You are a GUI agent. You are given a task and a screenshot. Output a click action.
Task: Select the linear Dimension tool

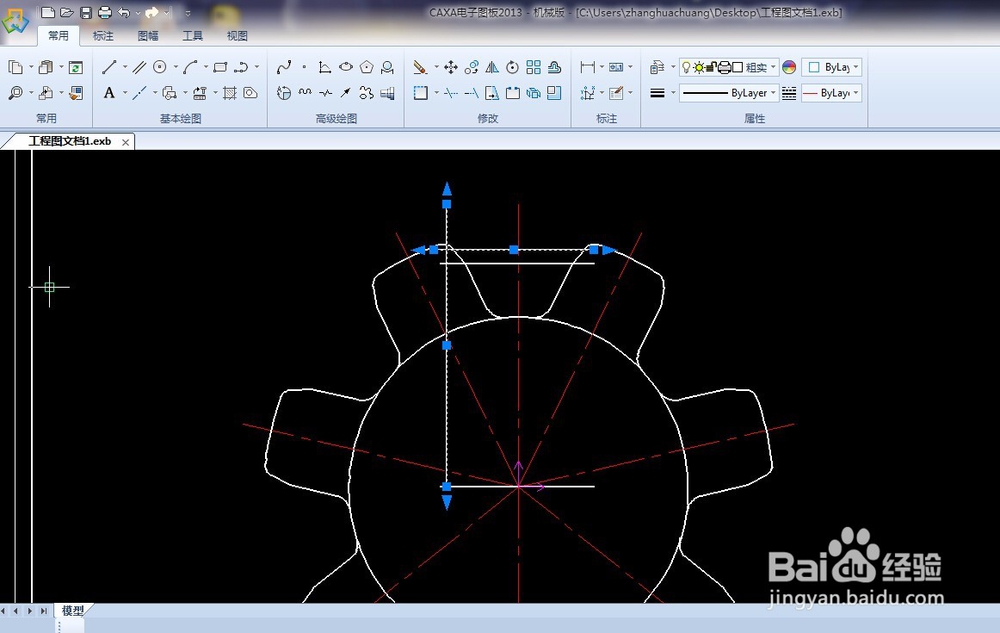pyautogui.click(x=587, y=67)
